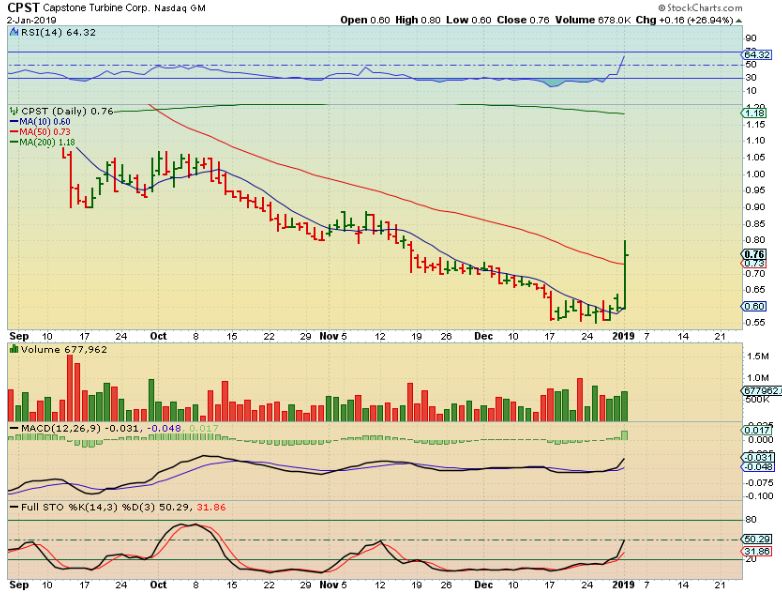Click the MA(50) 0.73 legend entry
This screenshot has height=596, width=782.
click(40, 132)
